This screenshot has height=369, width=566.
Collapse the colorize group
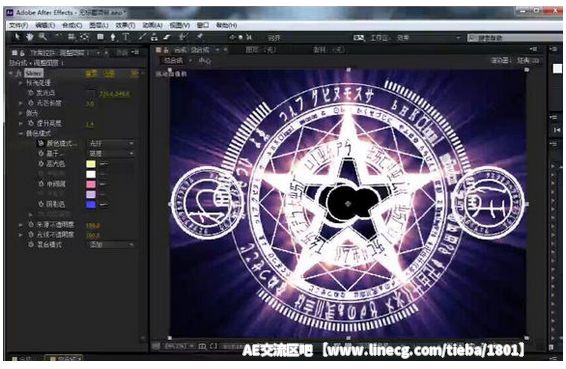click(21, 134)
